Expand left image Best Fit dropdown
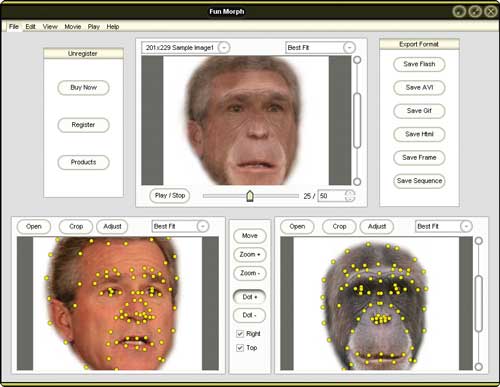500x387 pixels. 202,226
